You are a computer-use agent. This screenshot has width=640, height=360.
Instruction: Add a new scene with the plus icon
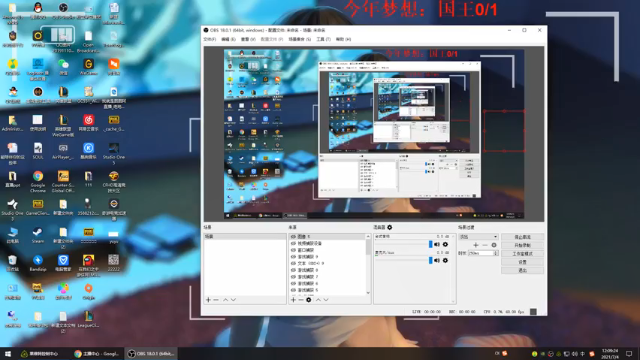click(208, 300)
